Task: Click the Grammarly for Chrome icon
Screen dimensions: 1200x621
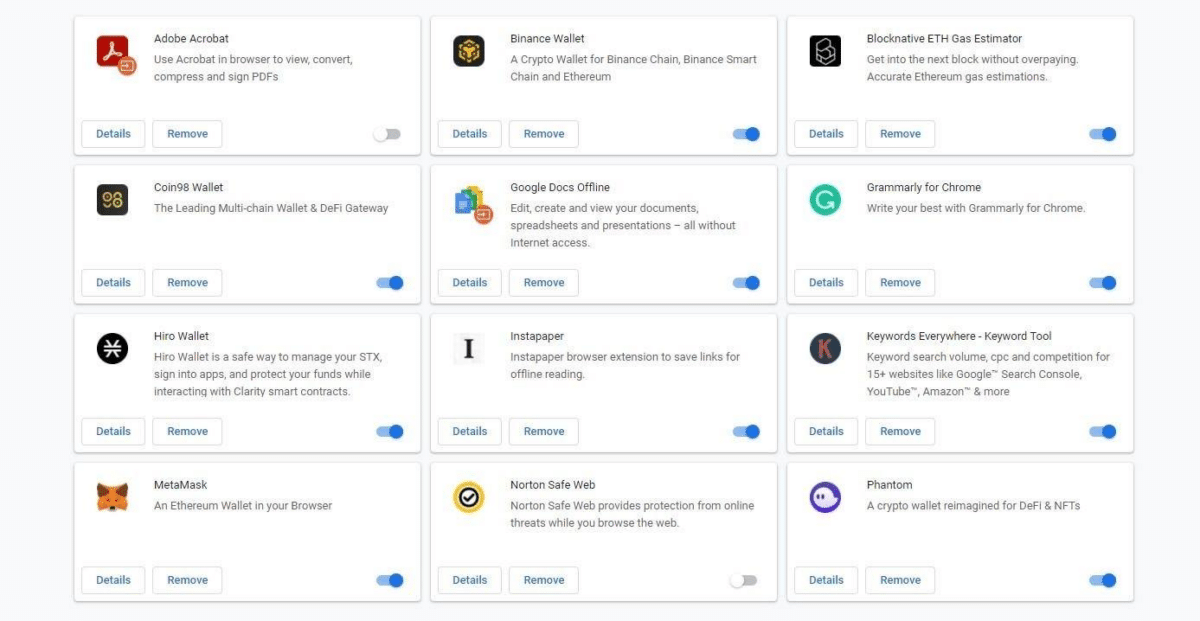Action: click(825, 200)
